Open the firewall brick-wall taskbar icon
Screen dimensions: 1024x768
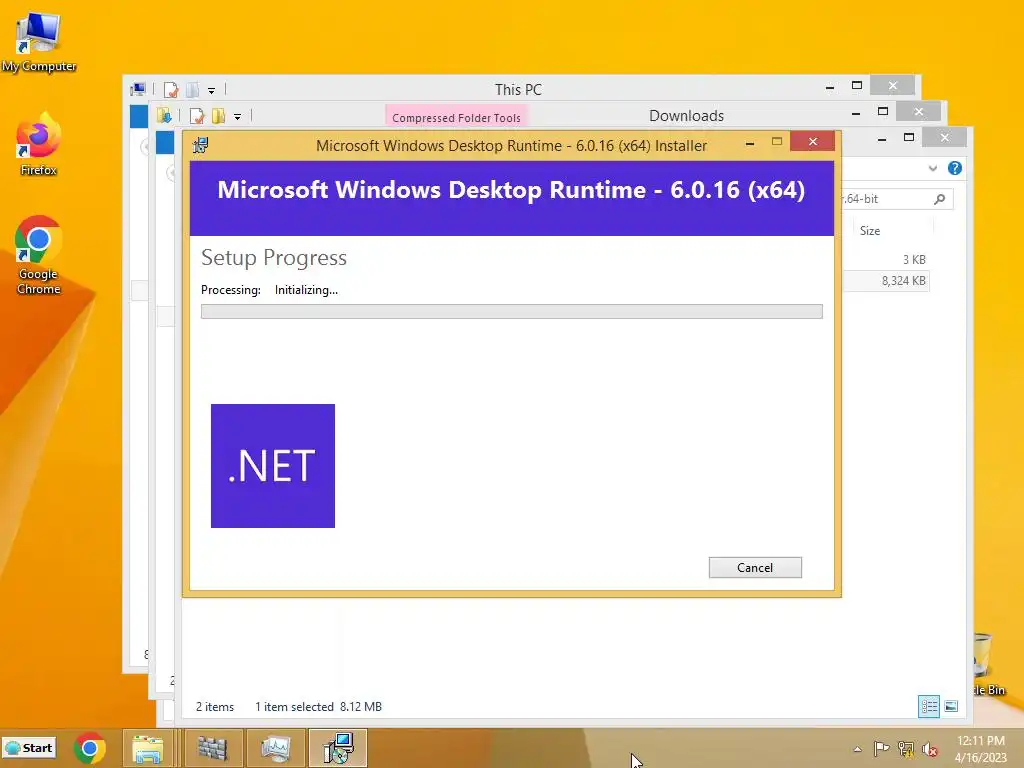point(212,748)
